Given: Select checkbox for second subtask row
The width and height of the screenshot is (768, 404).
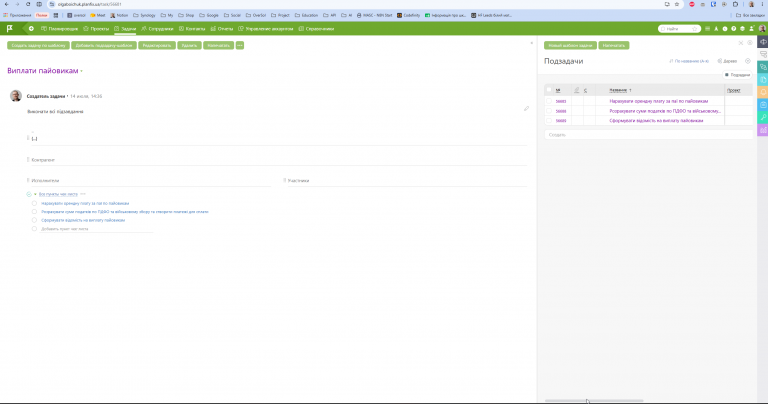Looking at the screenshot, I should pyautogui.click(x=549, y=111).
